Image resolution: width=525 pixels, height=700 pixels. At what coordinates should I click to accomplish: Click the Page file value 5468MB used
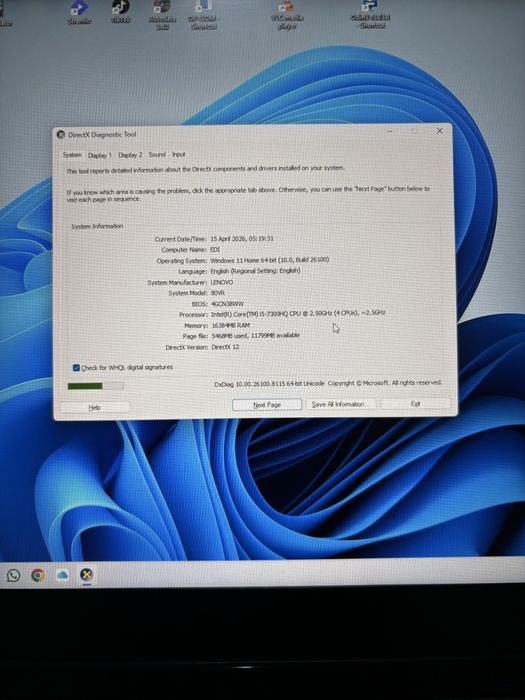pyautogui.click(x=255, y=336)
